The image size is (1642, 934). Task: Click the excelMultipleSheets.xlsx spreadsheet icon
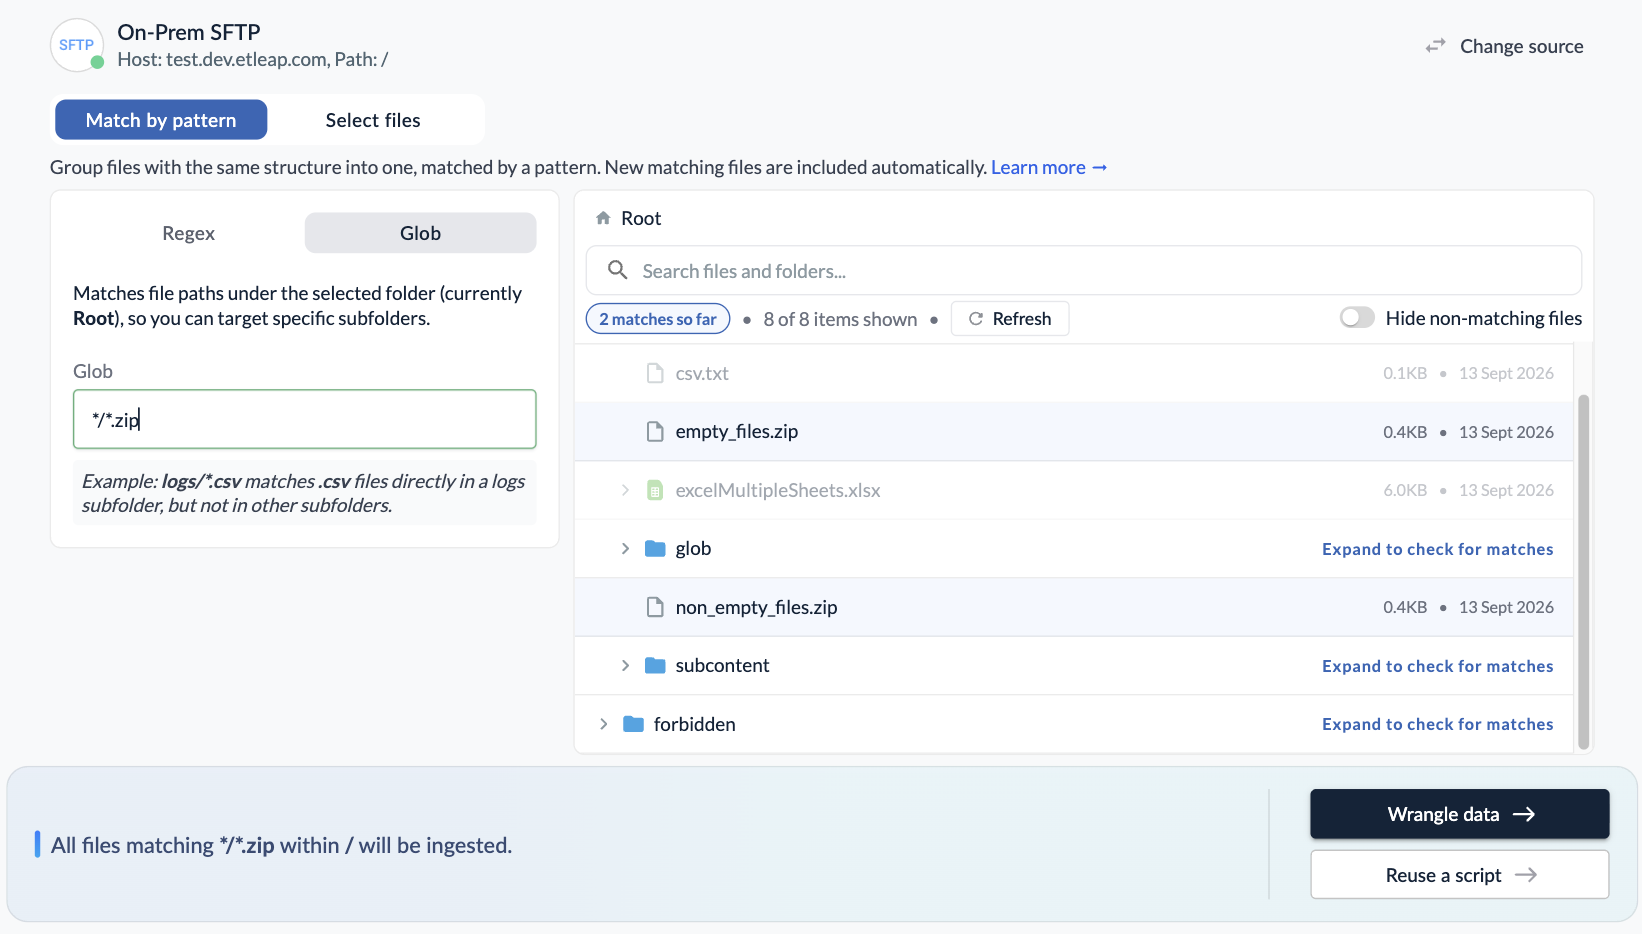655,490
